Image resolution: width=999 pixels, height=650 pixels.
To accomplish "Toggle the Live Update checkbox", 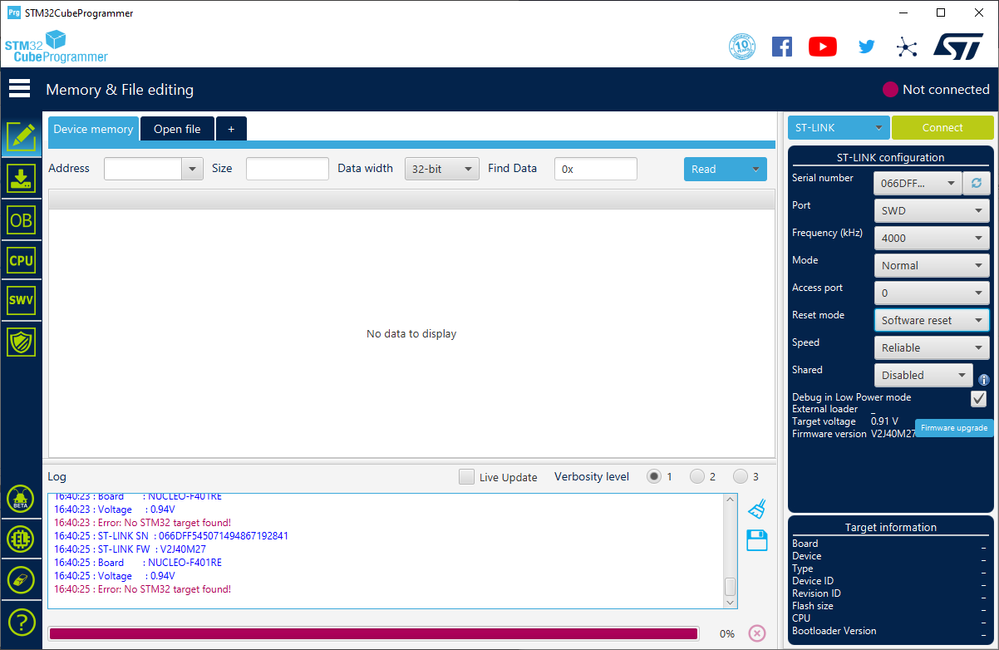I will pos(466,477).
